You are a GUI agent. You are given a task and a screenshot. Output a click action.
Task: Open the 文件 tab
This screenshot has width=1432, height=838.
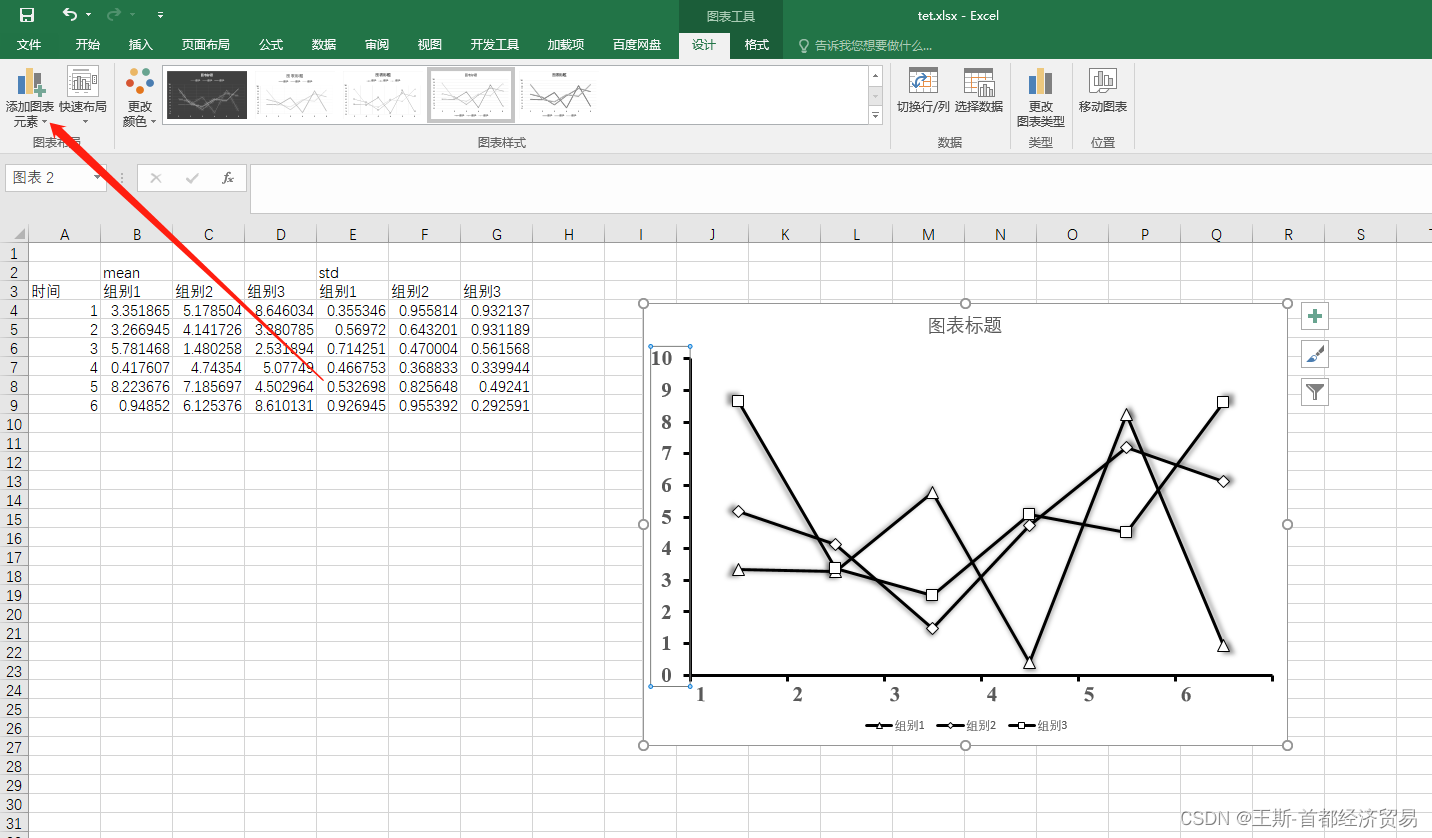click(29, 45)
